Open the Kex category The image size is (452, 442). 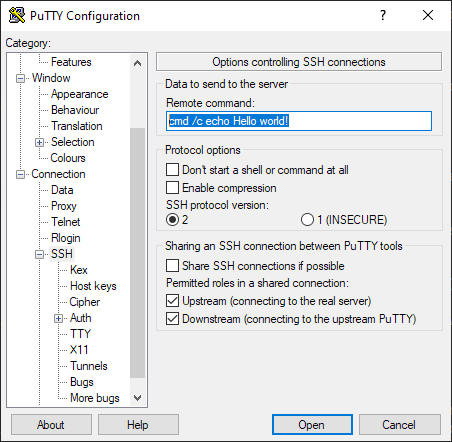[x=79, y=270]
